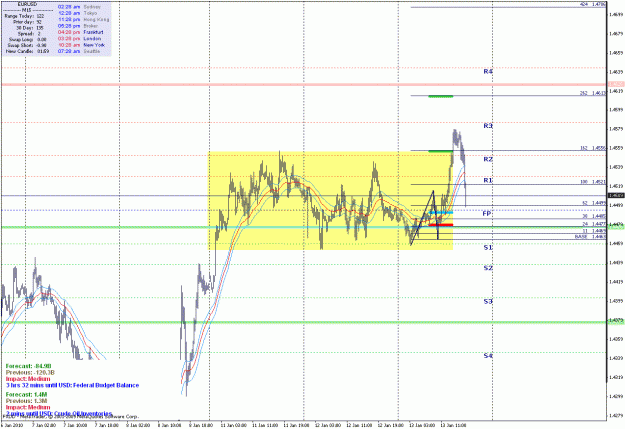Click the pink horizontal line price tag

[x=616, y=84]
